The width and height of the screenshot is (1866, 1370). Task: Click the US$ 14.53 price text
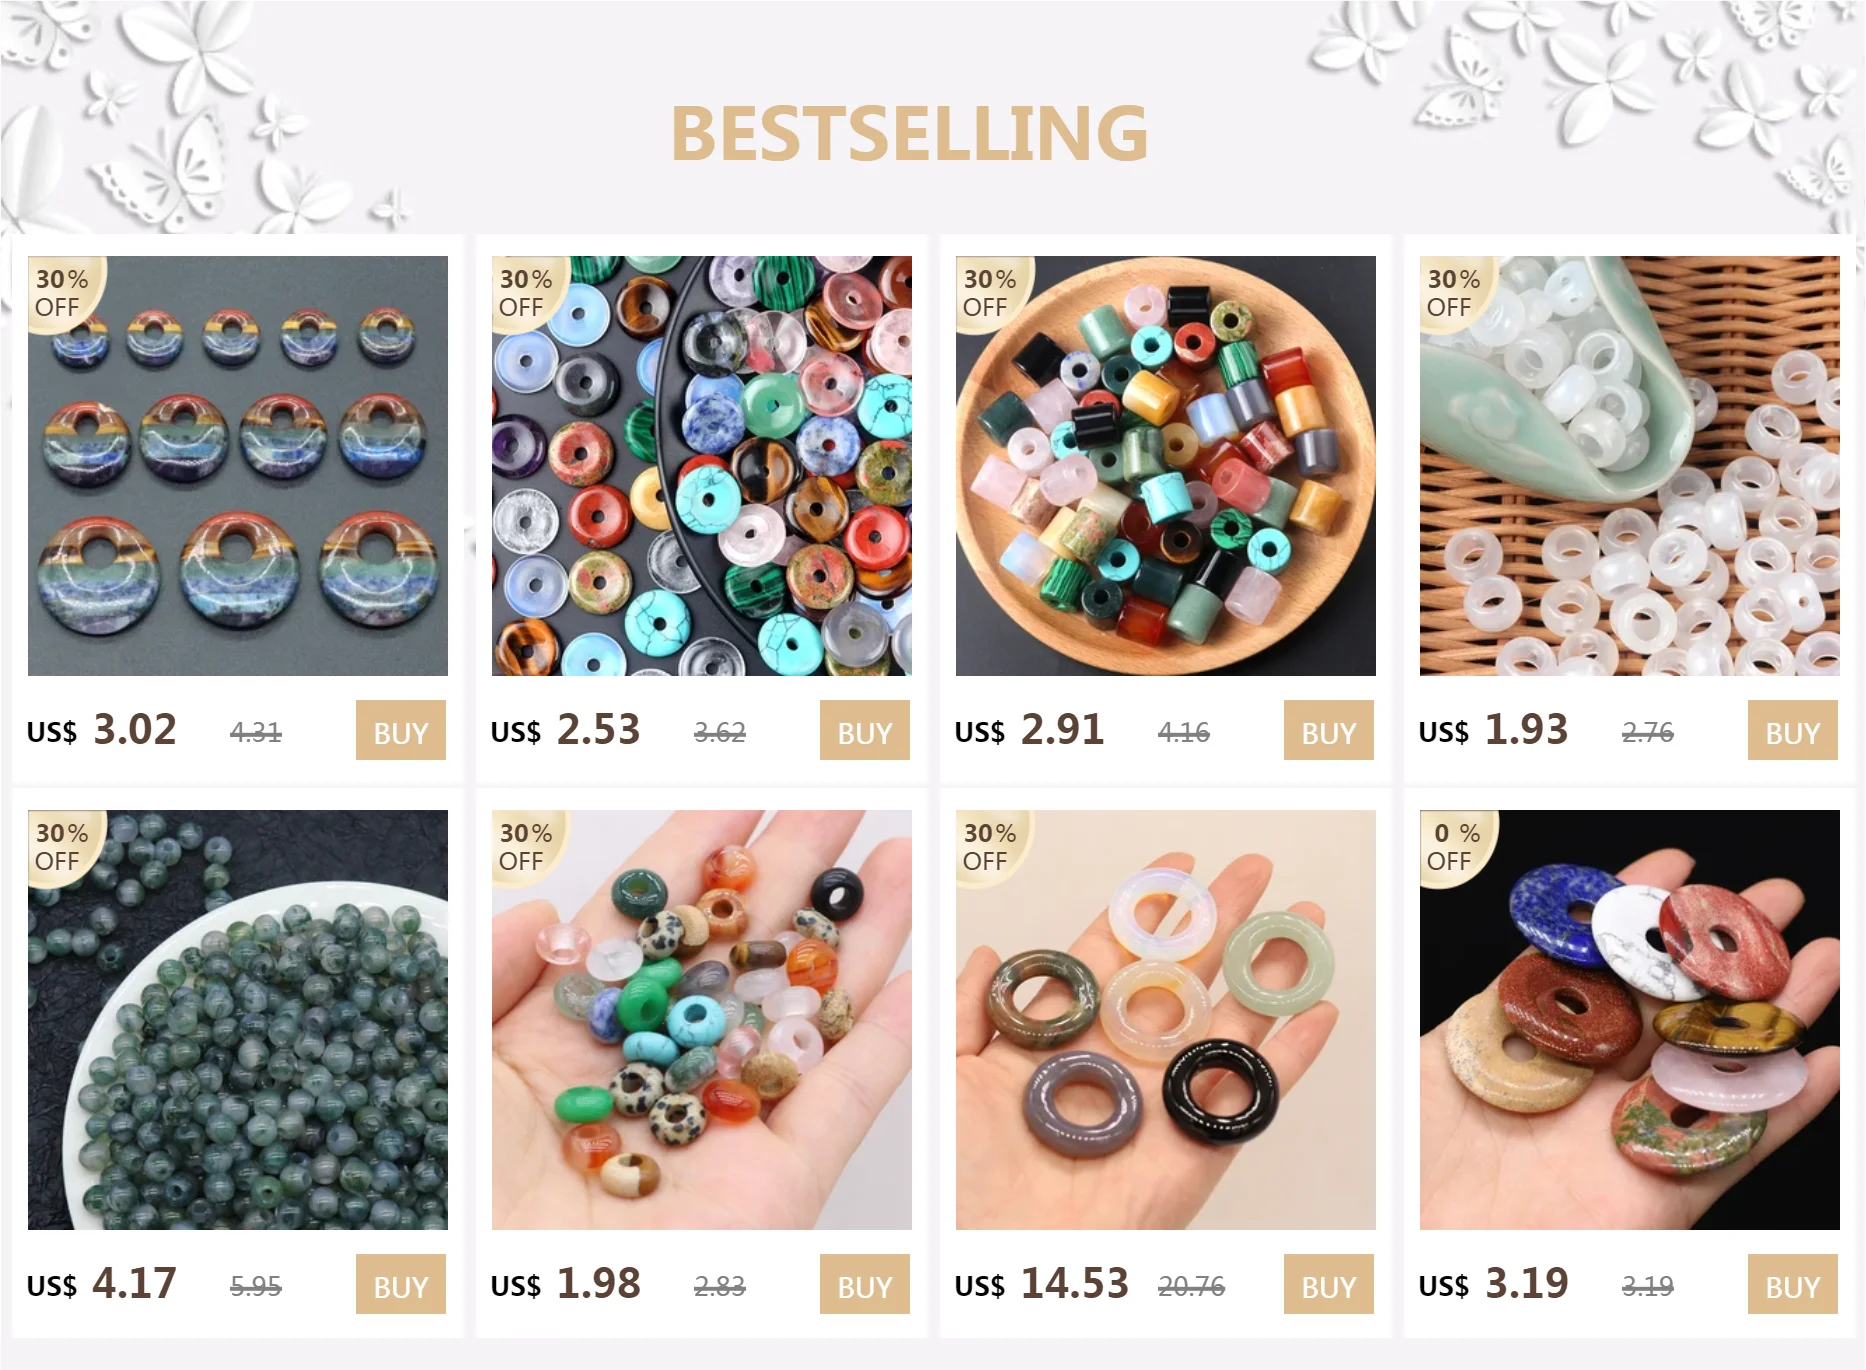(x=1042, y=1284)
